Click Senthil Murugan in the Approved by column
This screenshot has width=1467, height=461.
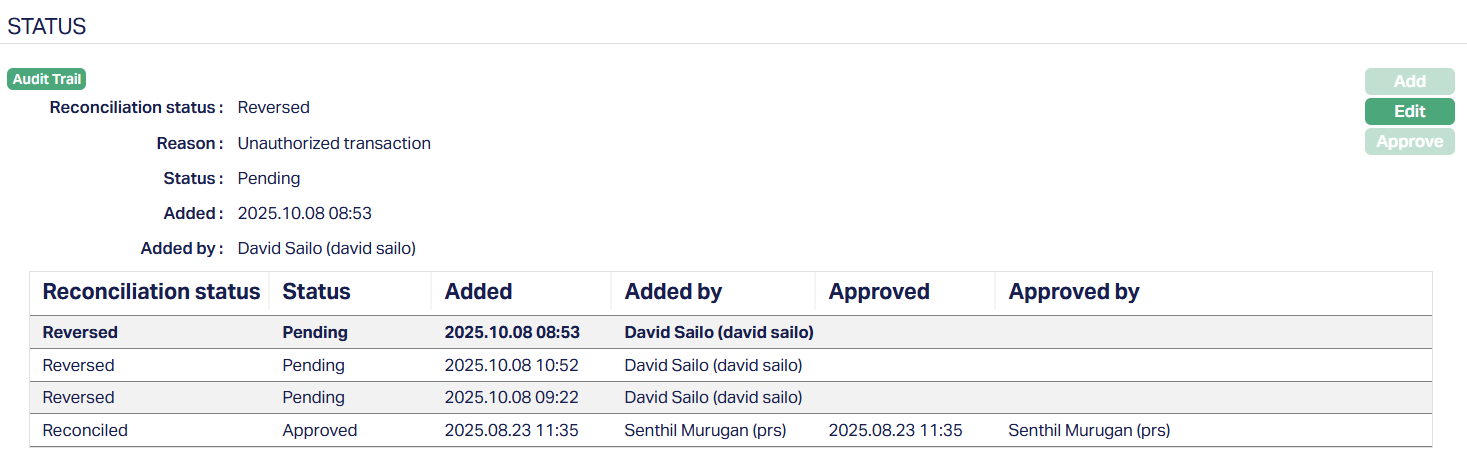[x=1088, y=430]
